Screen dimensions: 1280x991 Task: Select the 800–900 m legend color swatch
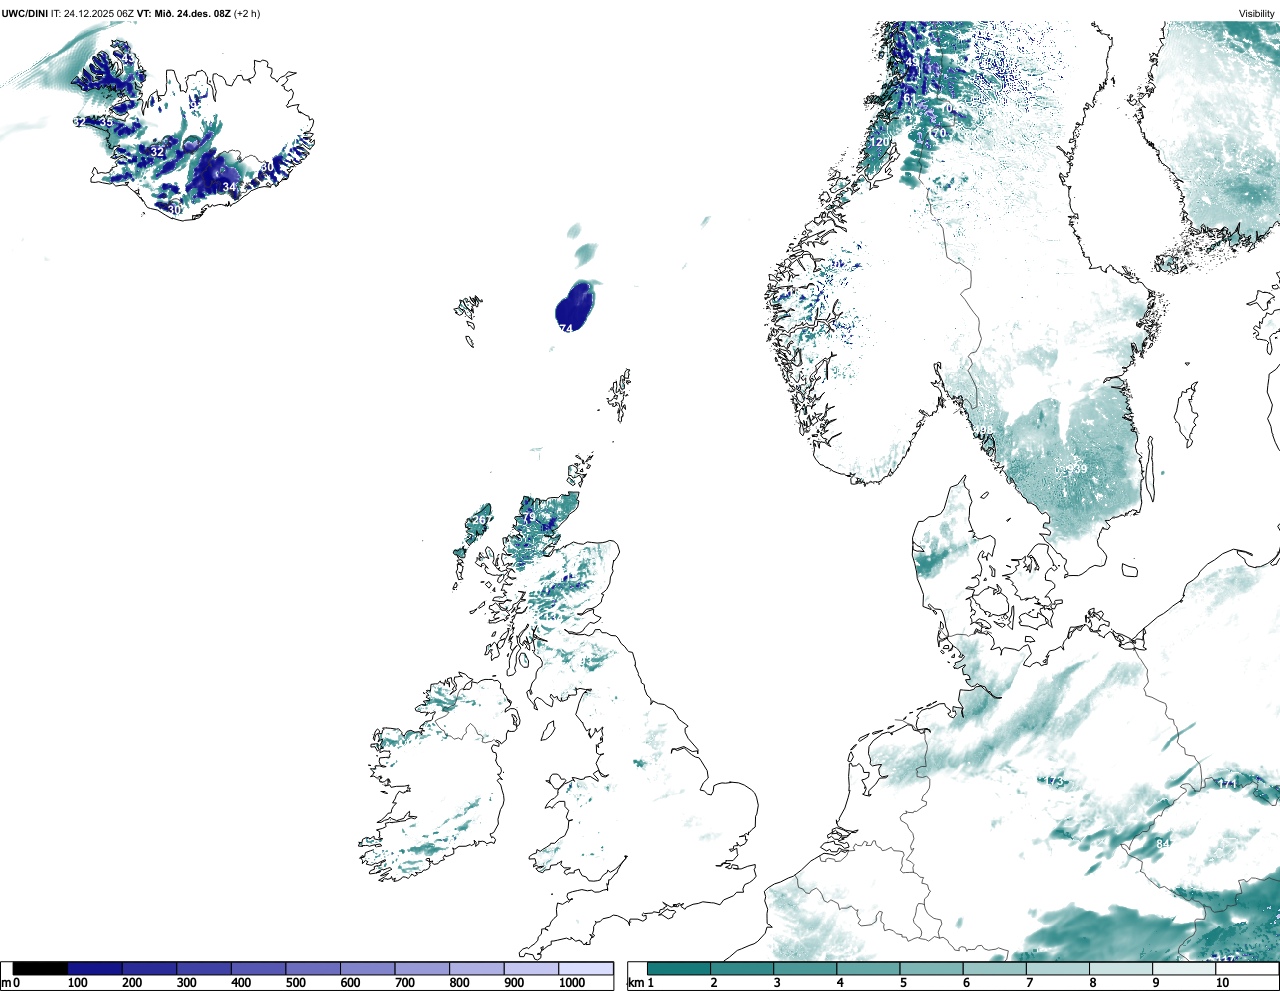pyautogui.click(x=477, y=968)
